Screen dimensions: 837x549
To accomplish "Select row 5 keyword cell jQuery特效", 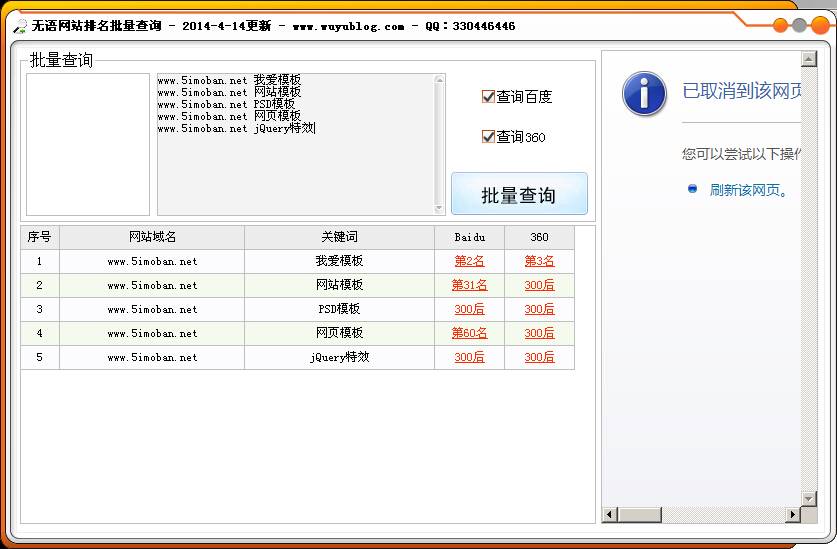I will (339, 357).
